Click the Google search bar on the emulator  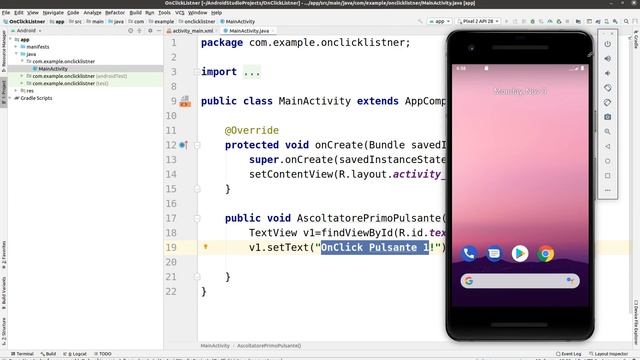(x=520, y=281)
